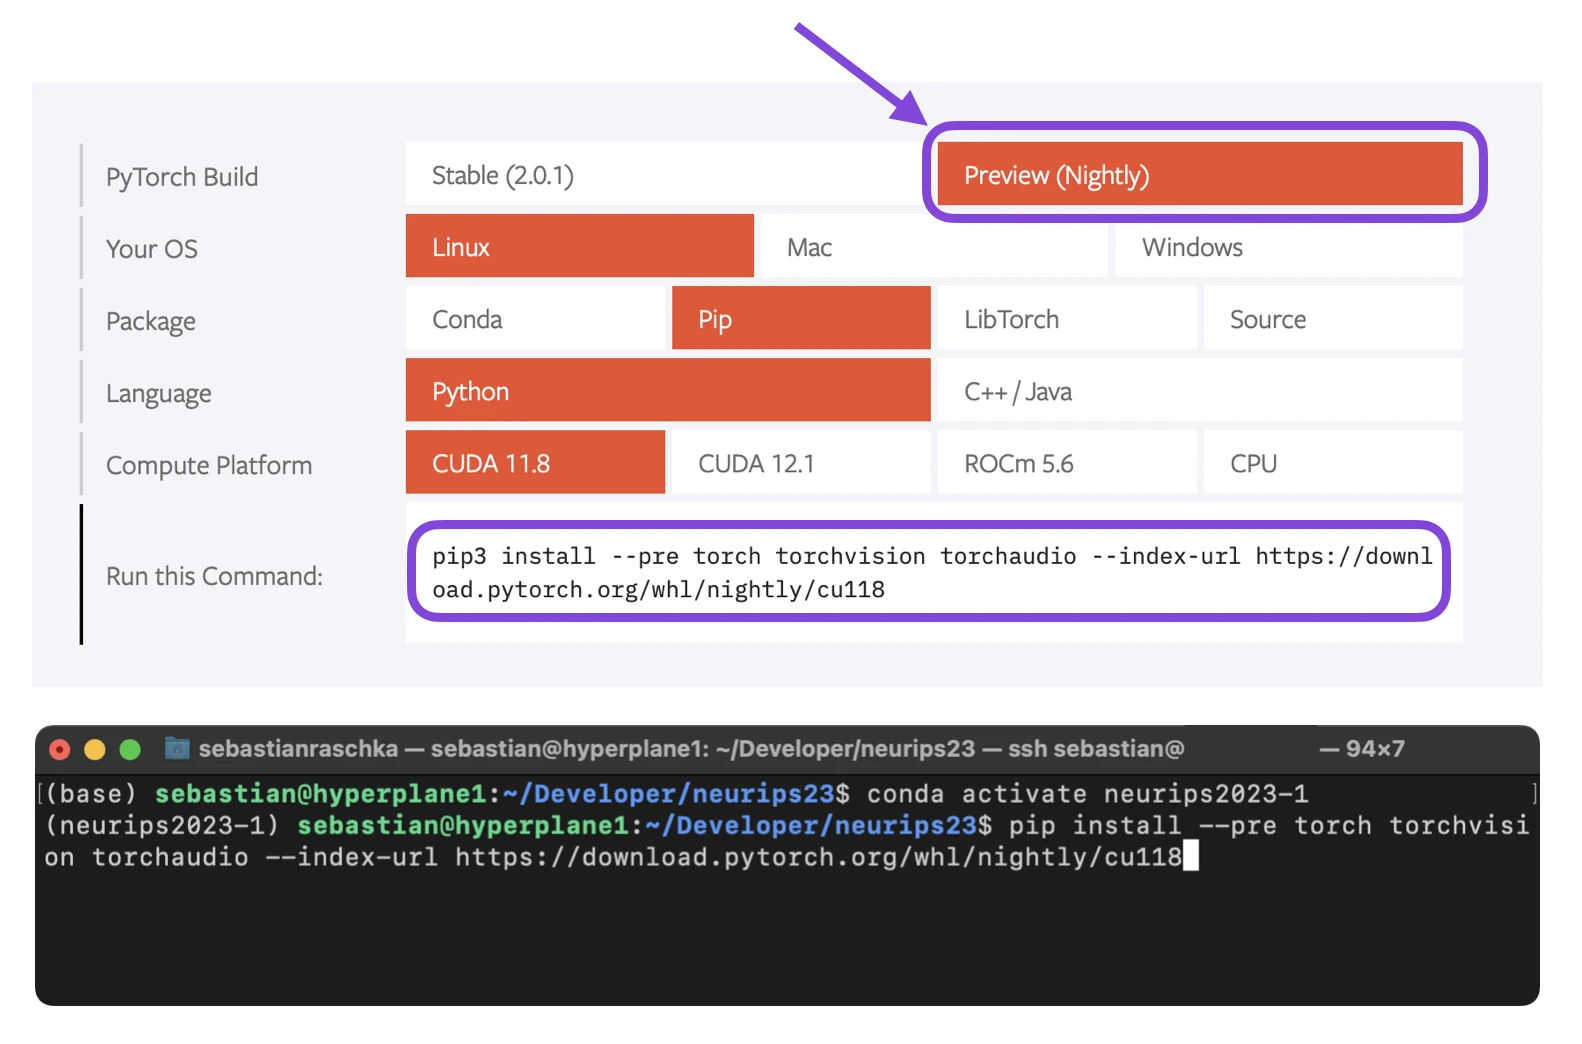Select CUDA 11.8 compute platform
The image size is (1582, 1044).
(x=535, y=462)
